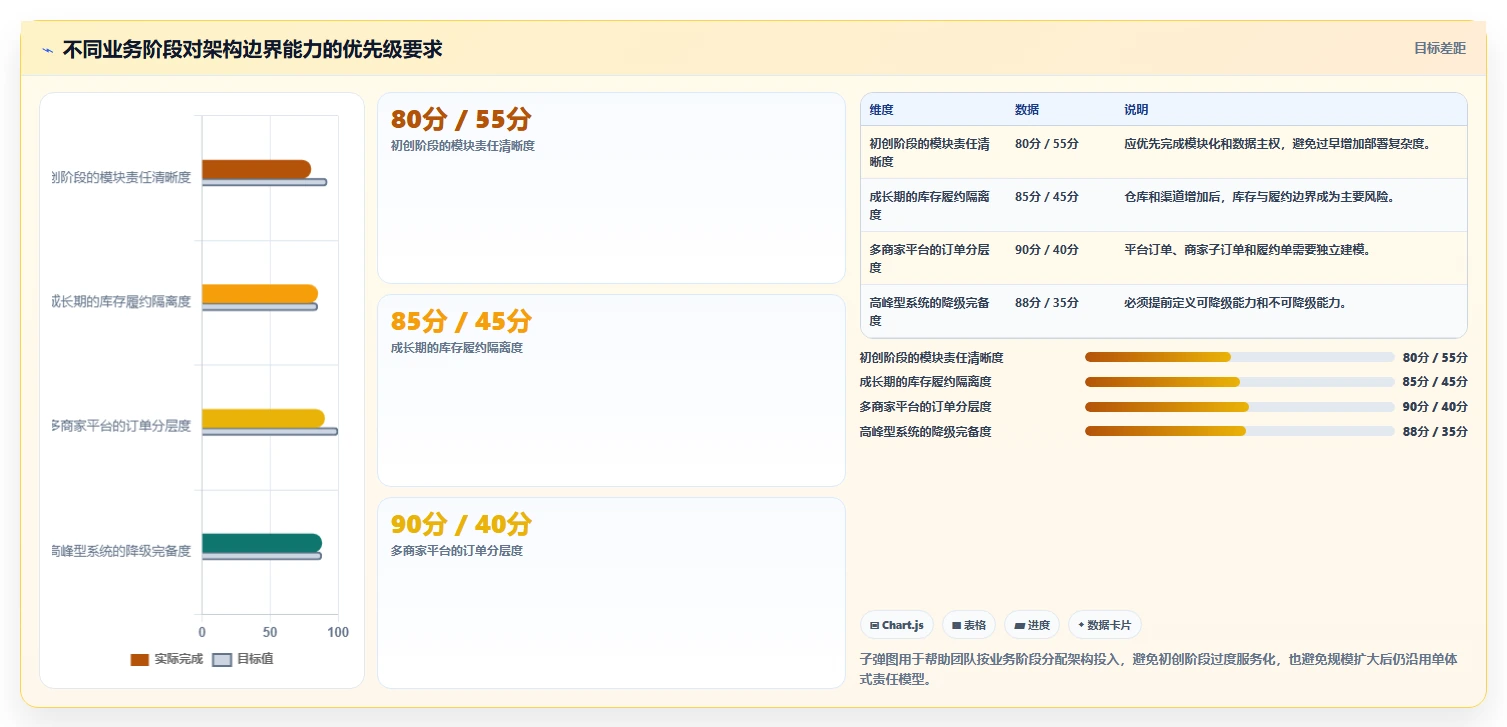Click the square icon in 表格 chip
This screenshot has height=727, width=1507.
[956, 625]
